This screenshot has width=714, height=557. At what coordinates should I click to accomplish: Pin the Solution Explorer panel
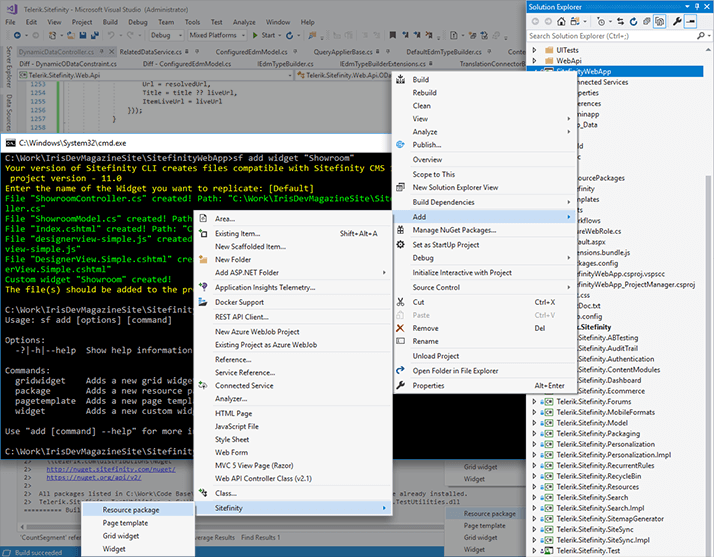tap(697, 7)
